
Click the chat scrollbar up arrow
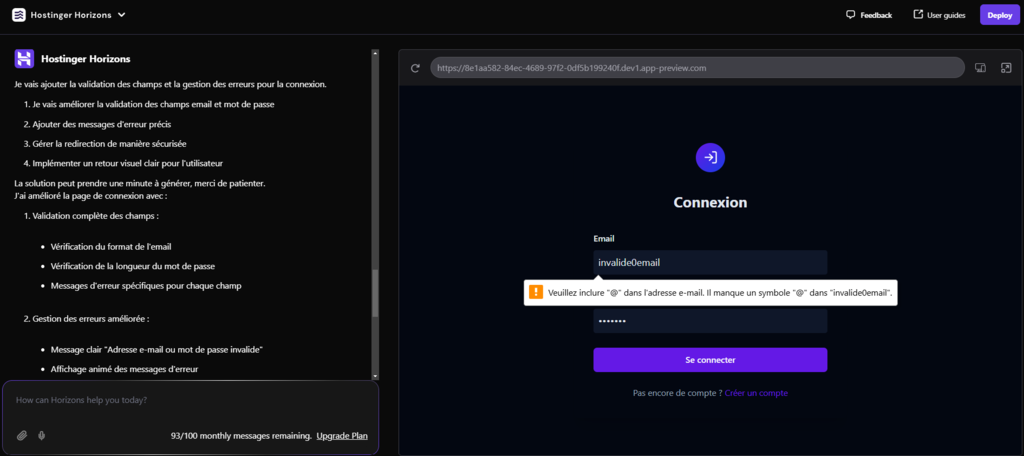tap(375, 53)
